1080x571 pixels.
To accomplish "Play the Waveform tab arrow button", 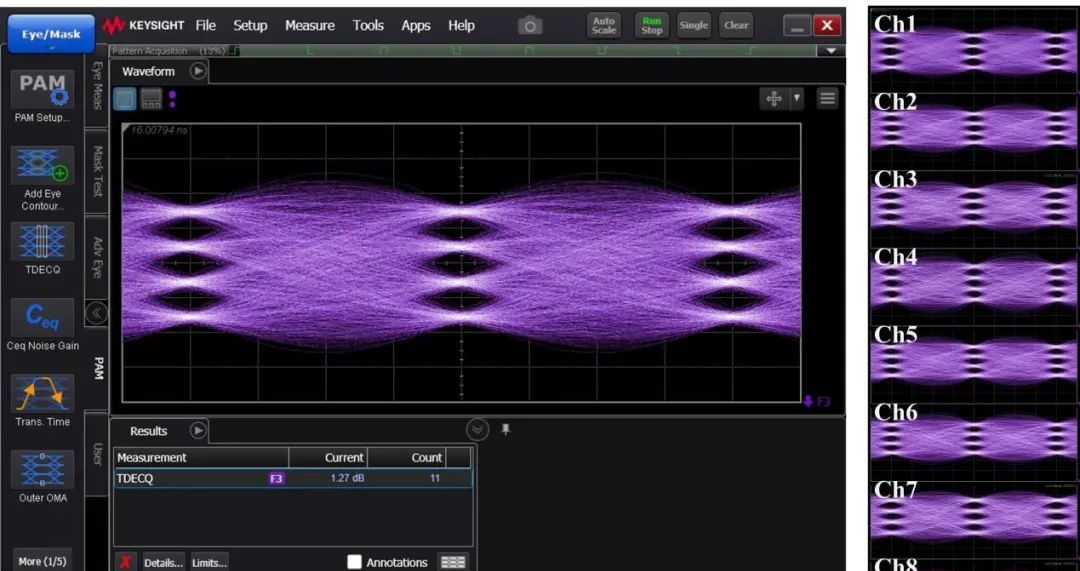I will (198, 71).
